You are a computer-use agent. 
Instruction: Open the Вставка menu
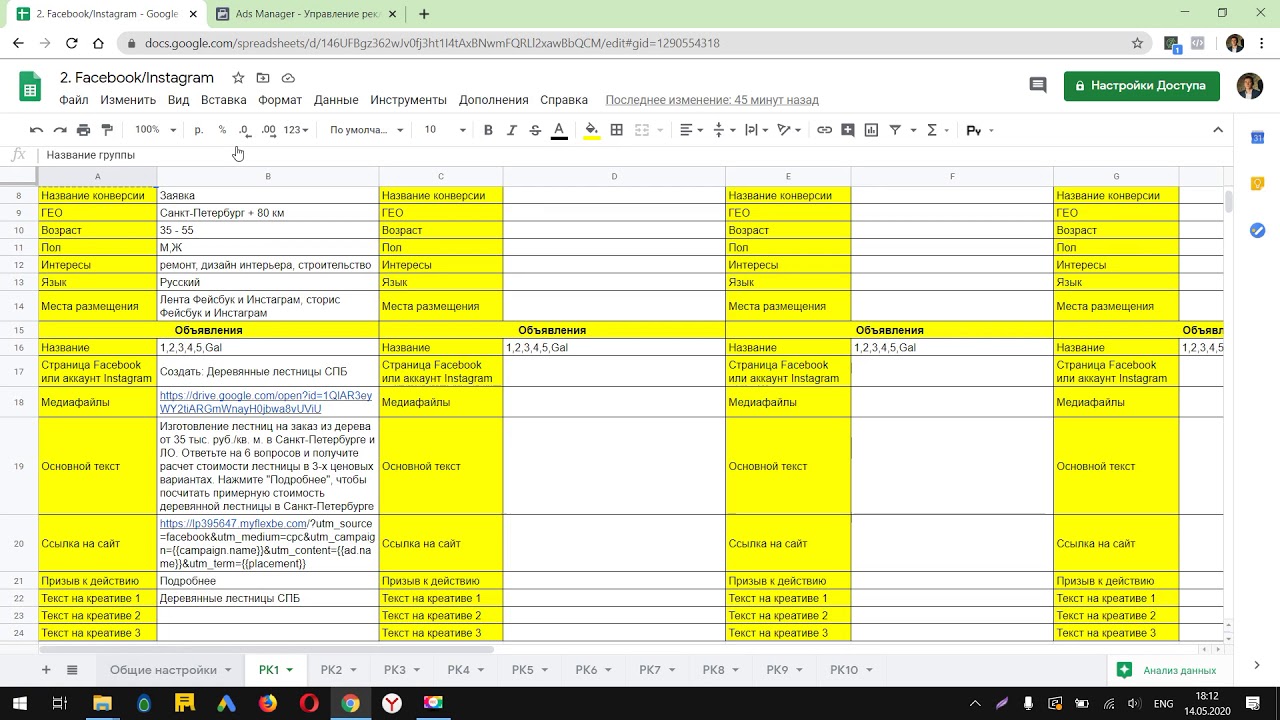223,100
